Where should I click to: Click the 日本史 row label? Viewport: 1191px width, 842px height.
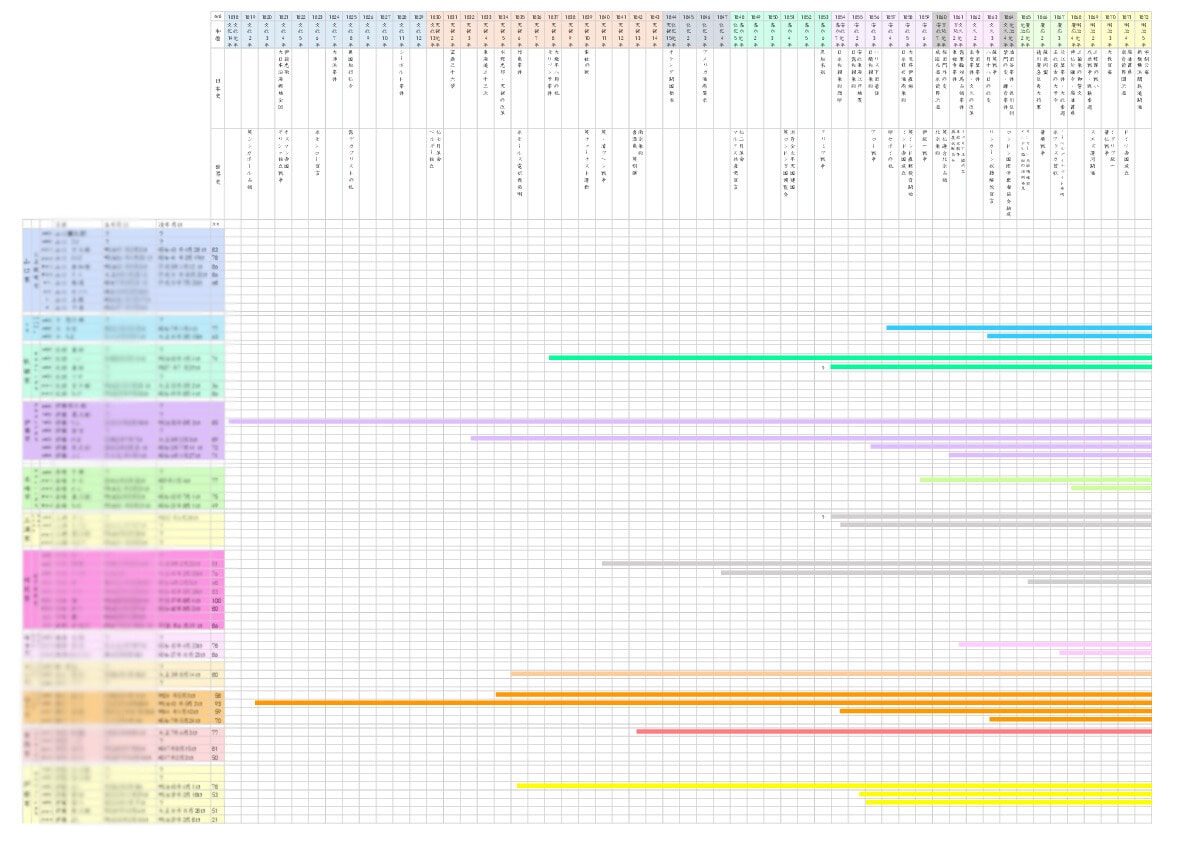[x=218, y=88]
